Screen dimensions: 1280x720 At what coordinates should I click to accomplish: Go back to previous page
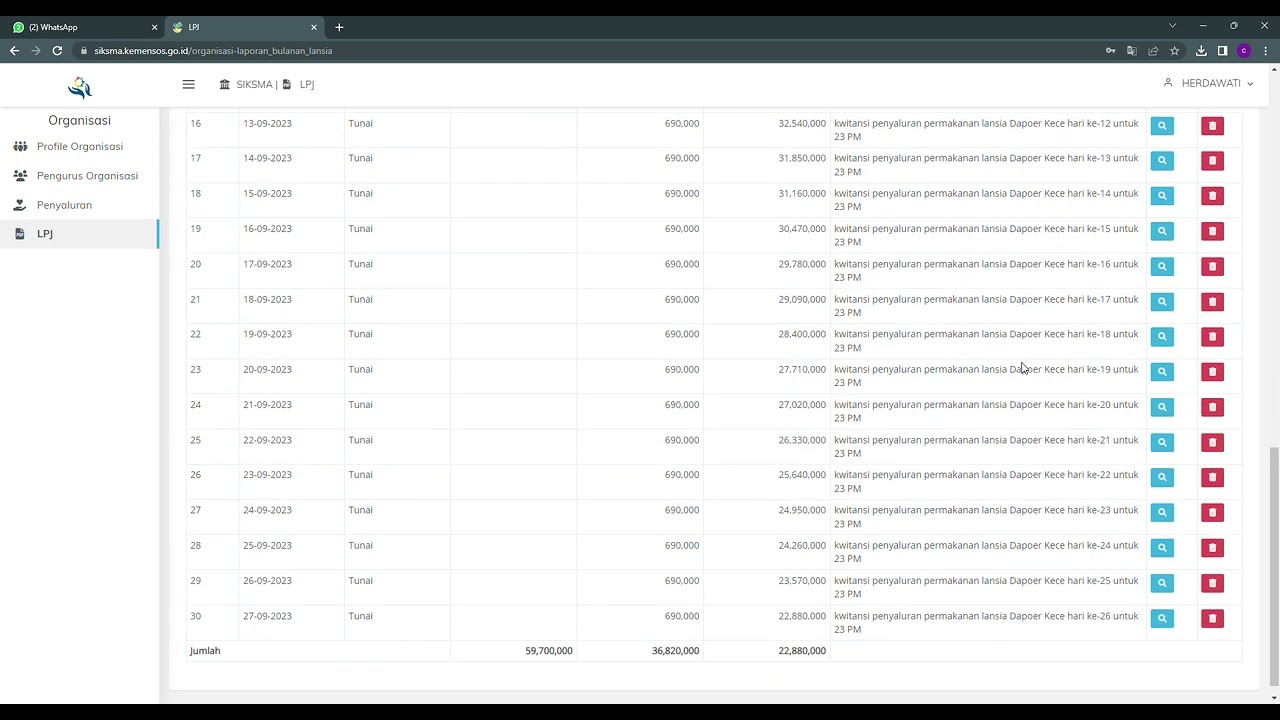point(14,51)
